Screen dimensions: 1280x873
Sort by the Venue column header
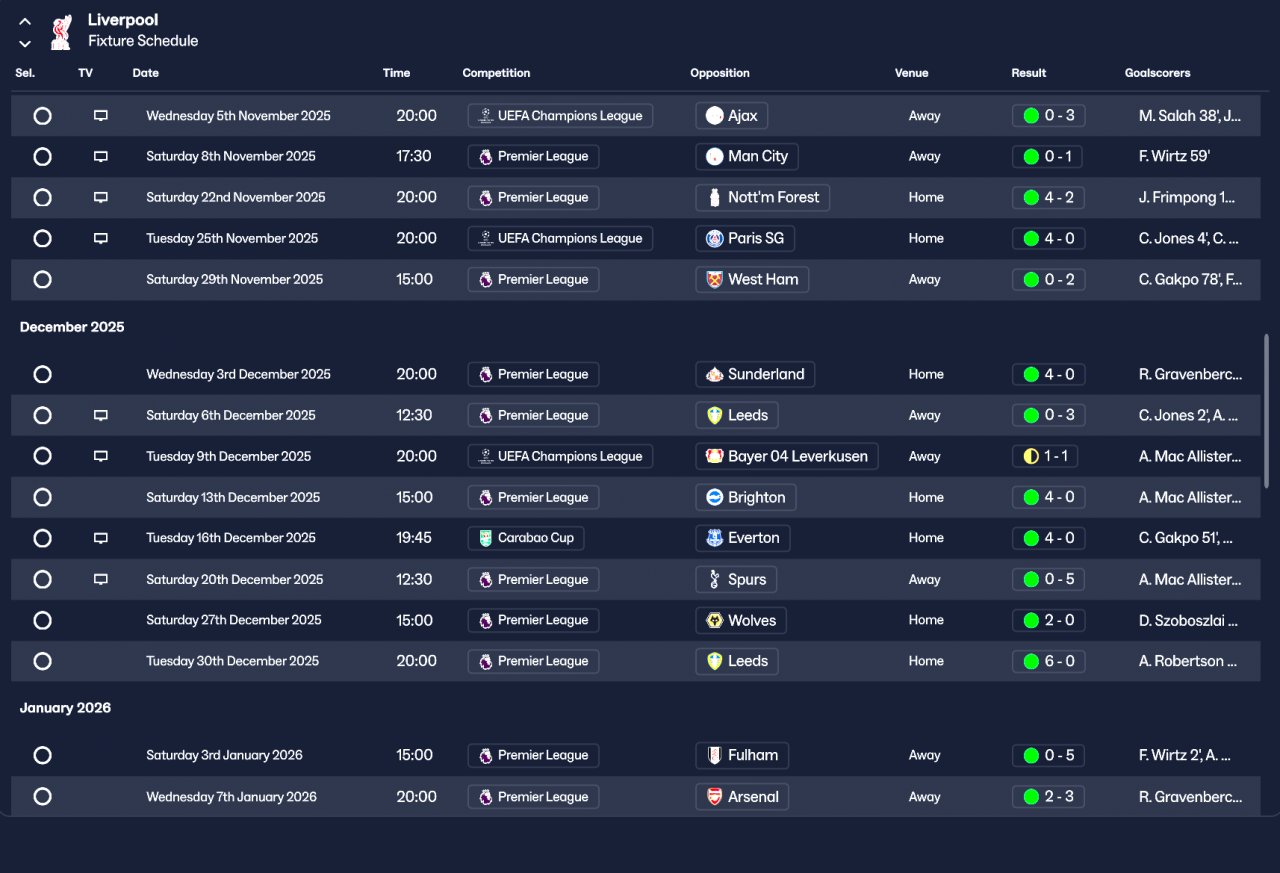pos(912,73)
